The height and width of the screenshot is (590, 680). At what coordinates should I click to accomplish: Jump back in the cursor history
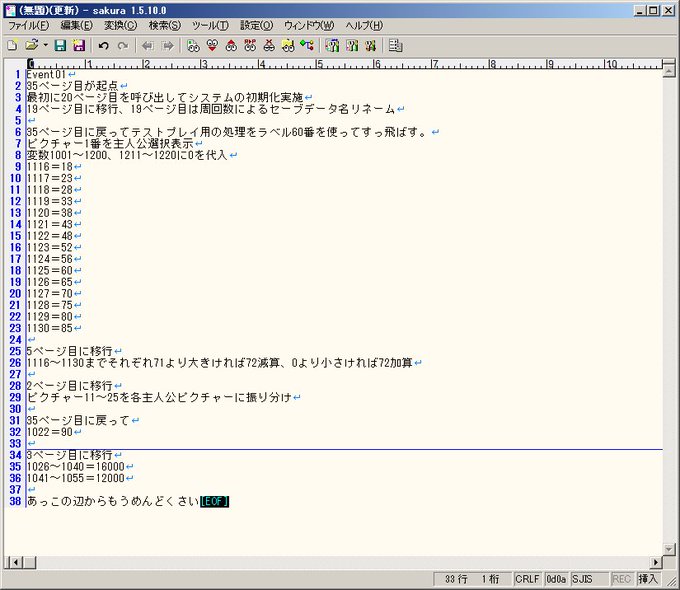(x=148, y=45)
